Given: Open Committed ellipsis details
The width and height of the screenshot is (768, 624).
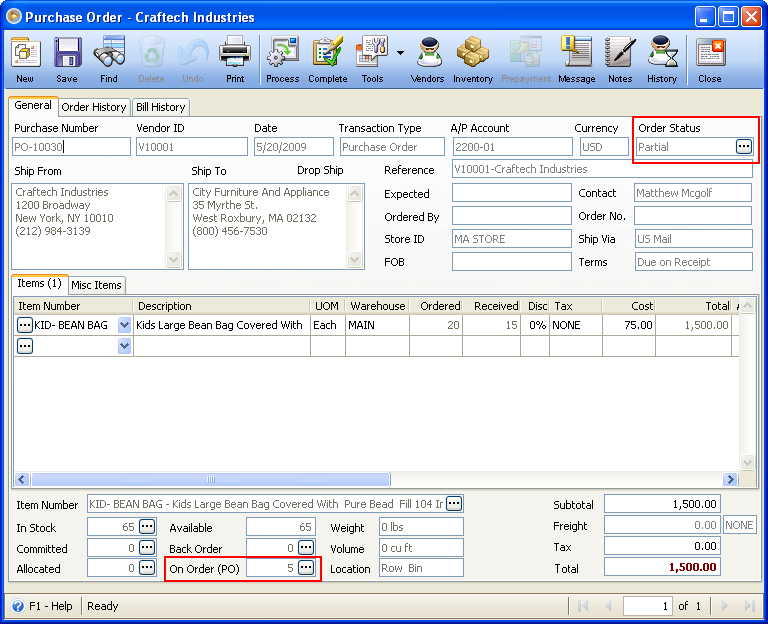Looking at the screenshot, I should [x=147, y=548].
